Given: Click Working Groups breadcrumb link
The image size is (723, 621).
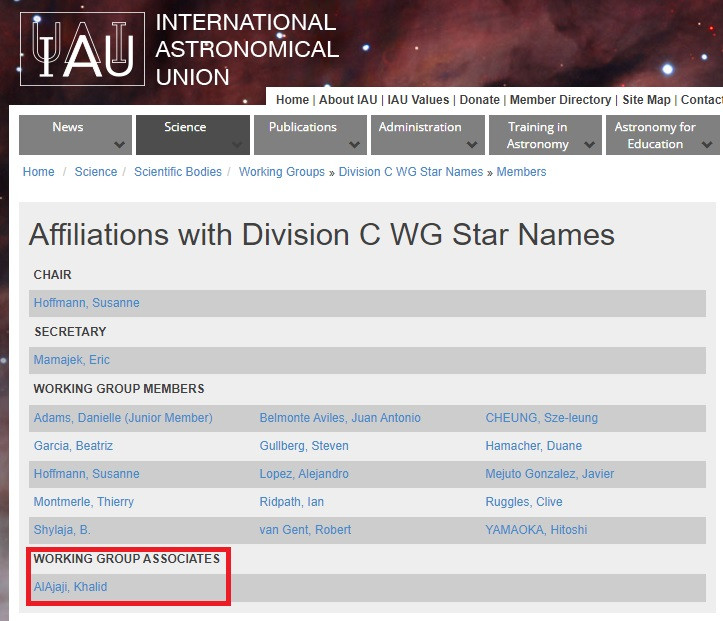Looking at the screenshot, I should coord(282,172).
